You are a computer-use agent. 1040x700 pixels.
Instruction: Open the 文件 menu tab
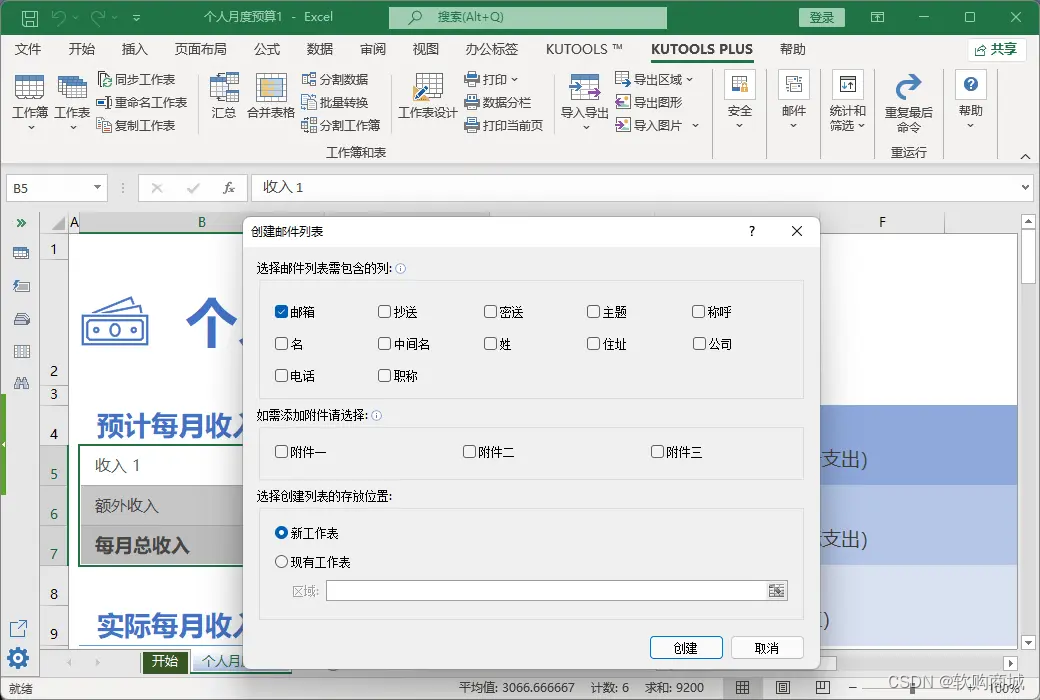(x=28, y=49)
